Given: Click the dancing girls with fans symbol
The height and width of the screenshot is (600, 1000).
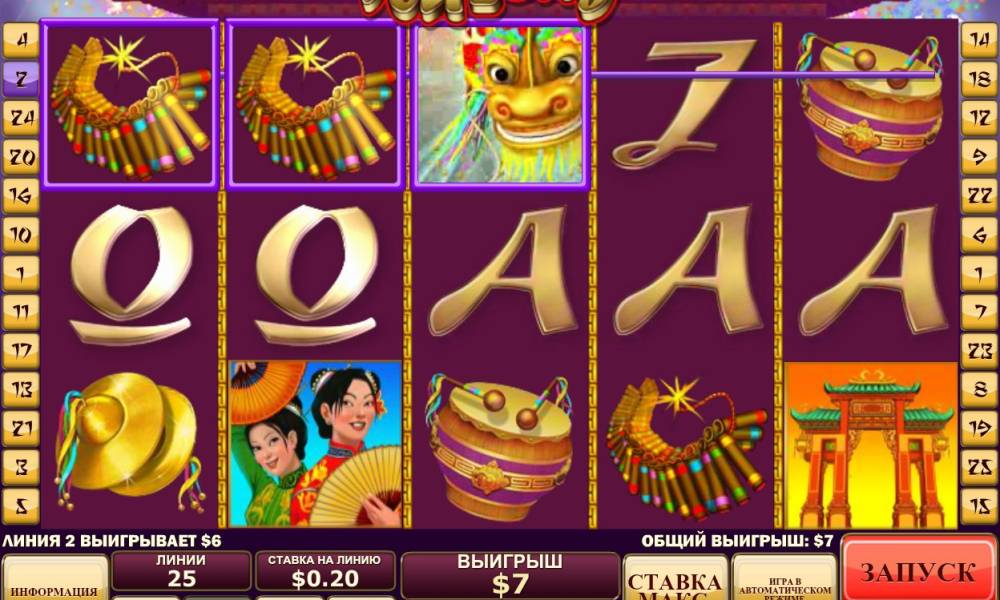Looking at the screenshot, I should click(x=316, y=444).
